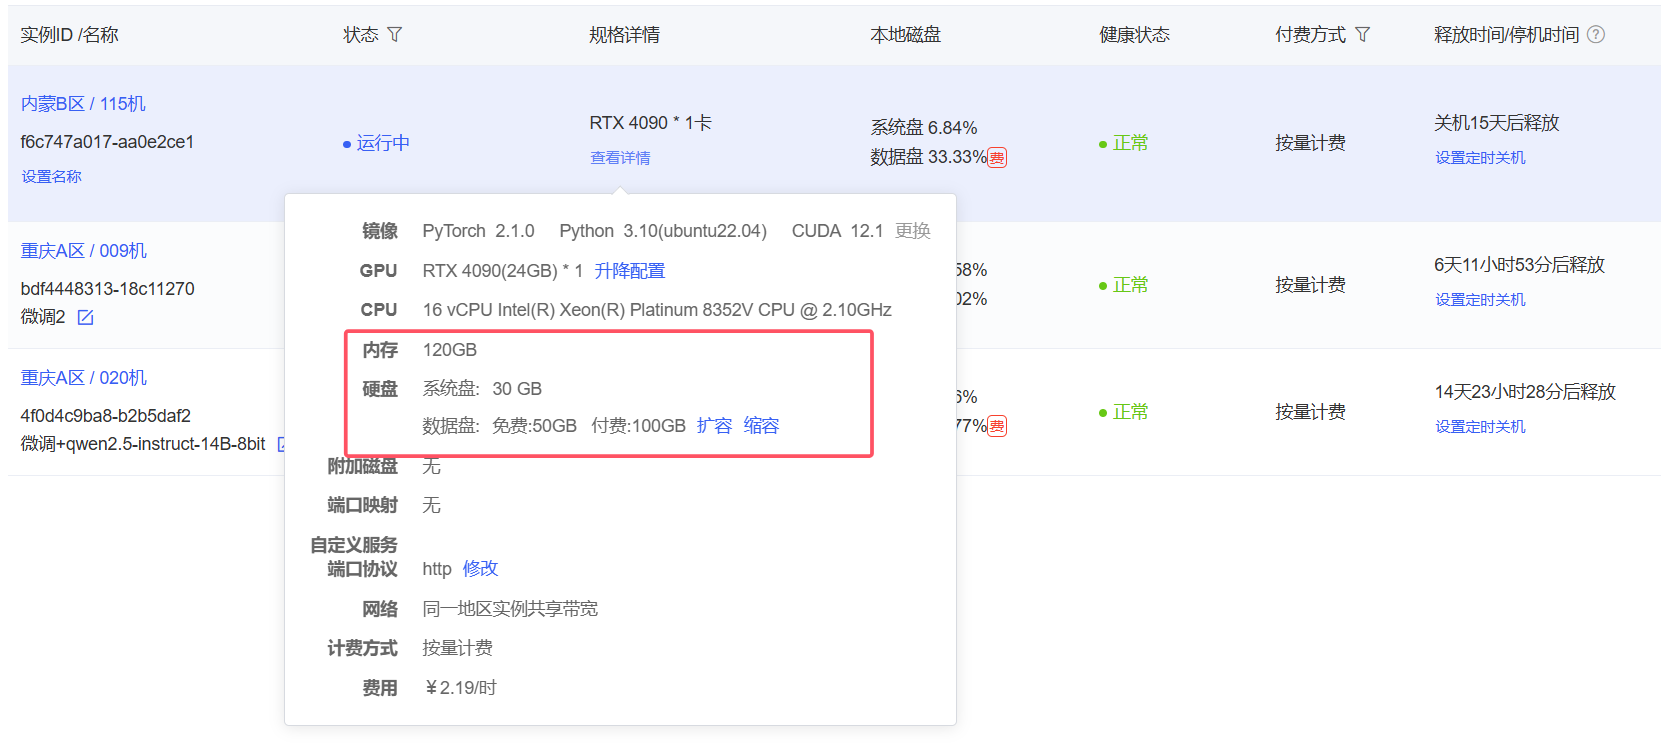Viewport: 1661px width, 746px height.
Task: Click 查看详情 under RTX 4090 * 1卡
Action: click(620, 158)
